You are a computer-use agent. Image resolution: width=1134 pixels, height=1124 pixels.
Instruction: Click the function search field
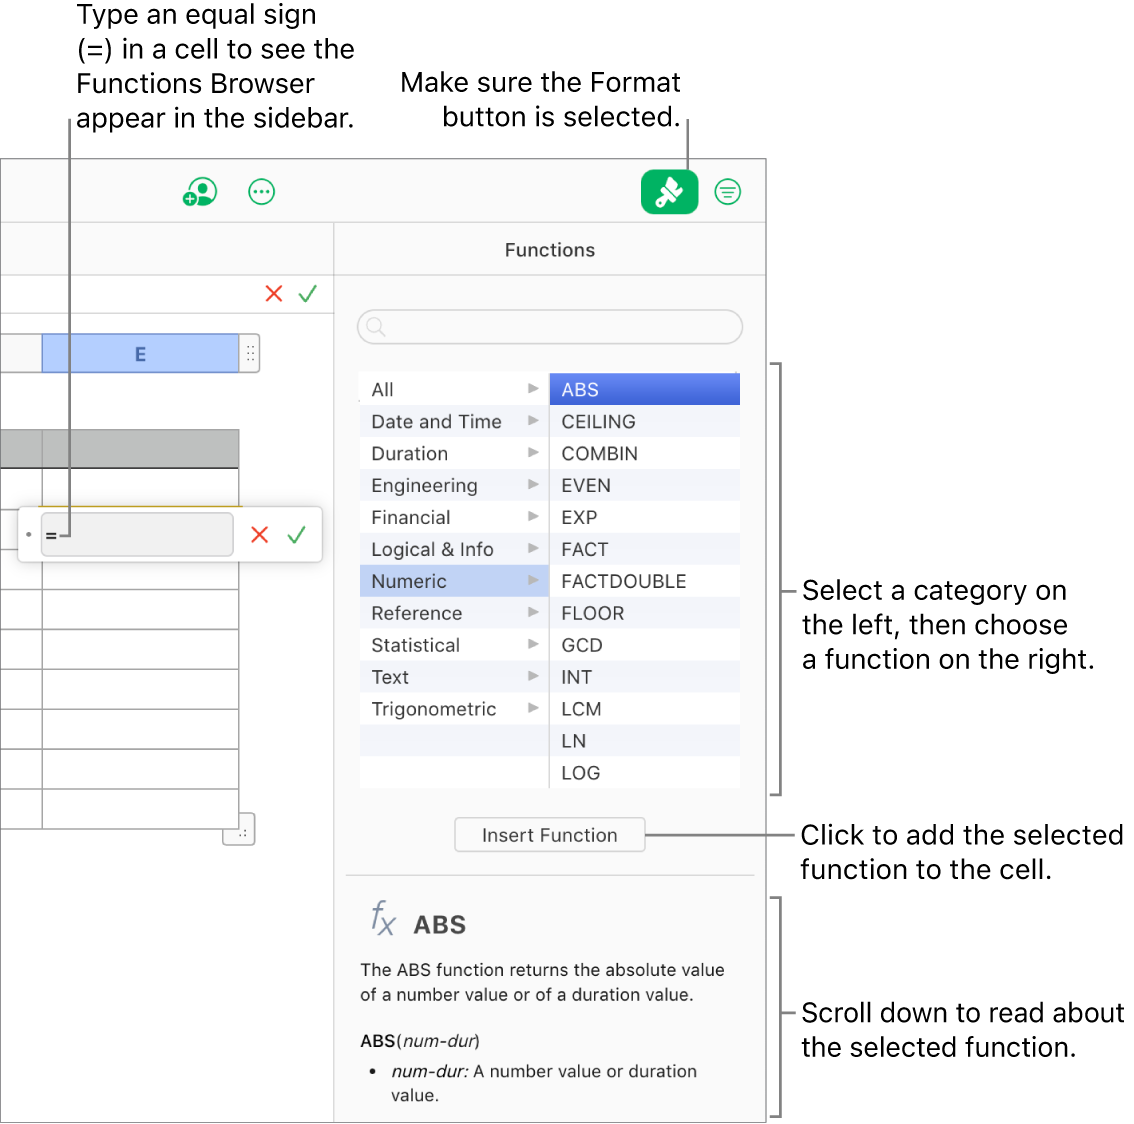(549, 327)
